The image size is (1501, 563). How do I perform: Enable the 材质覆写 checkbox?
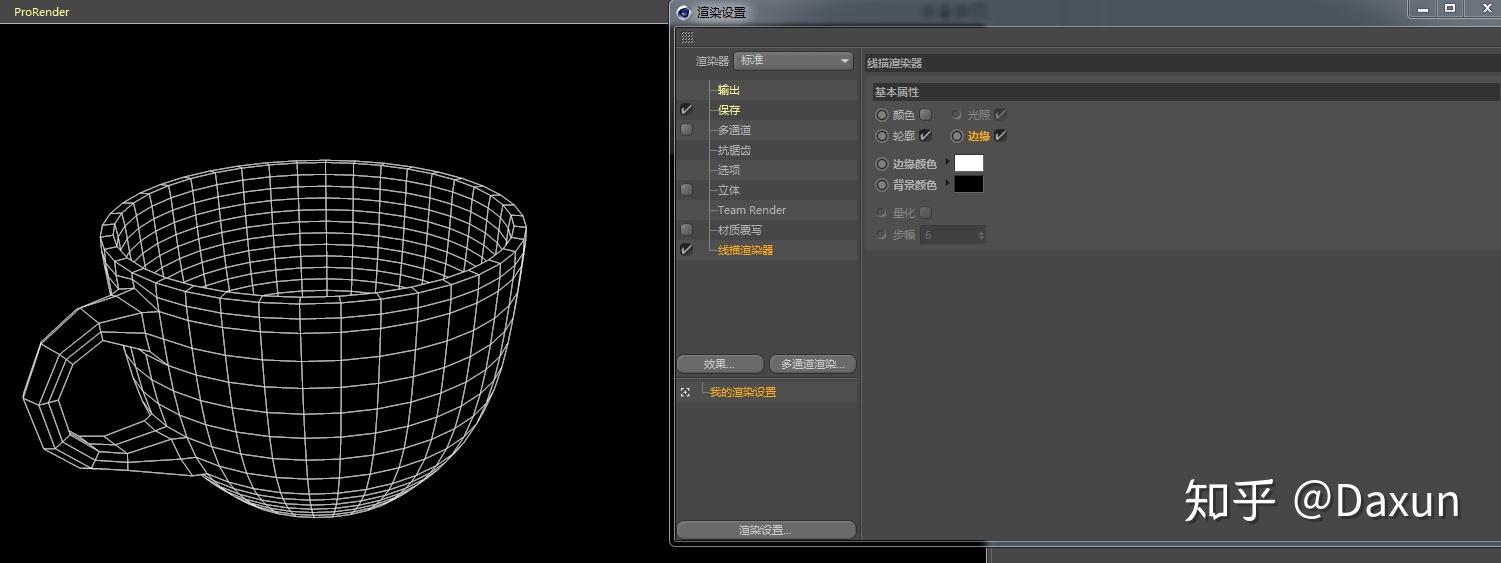pos(686,230)
